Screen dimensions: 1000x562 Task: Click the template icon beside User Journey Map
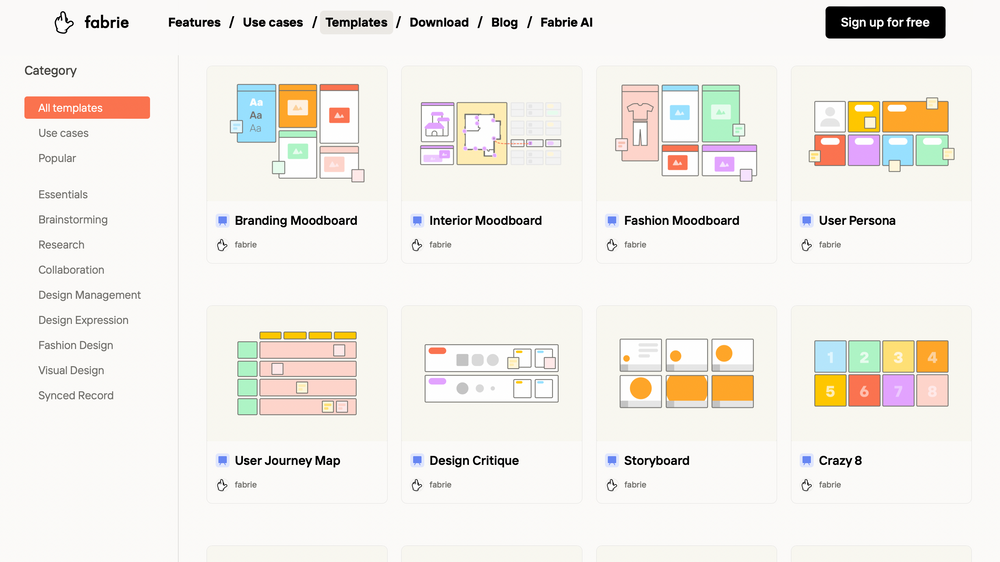(x=222, y=461)
